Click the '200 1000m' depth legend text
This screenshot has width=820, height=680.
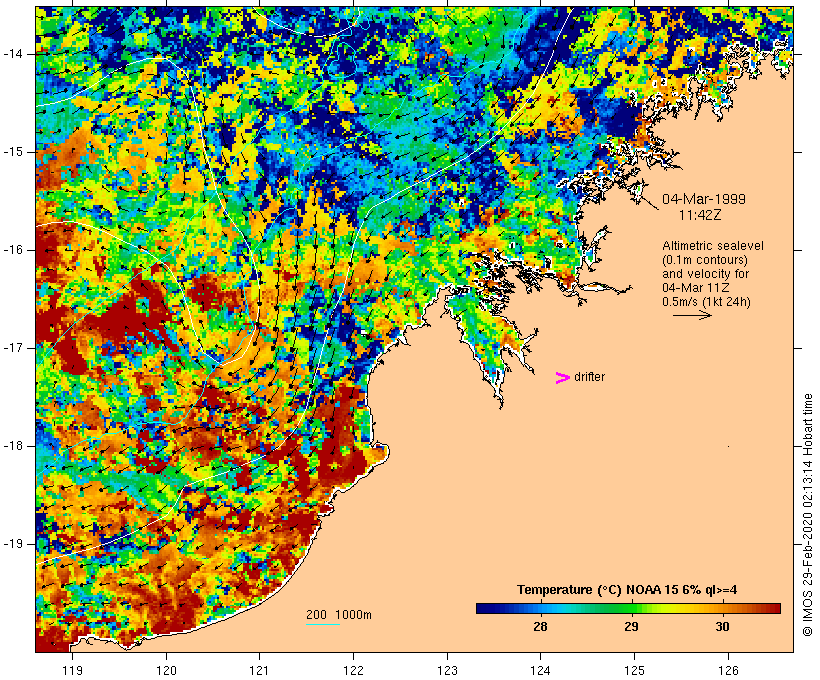pyautogui.click(x=339, y=615)
